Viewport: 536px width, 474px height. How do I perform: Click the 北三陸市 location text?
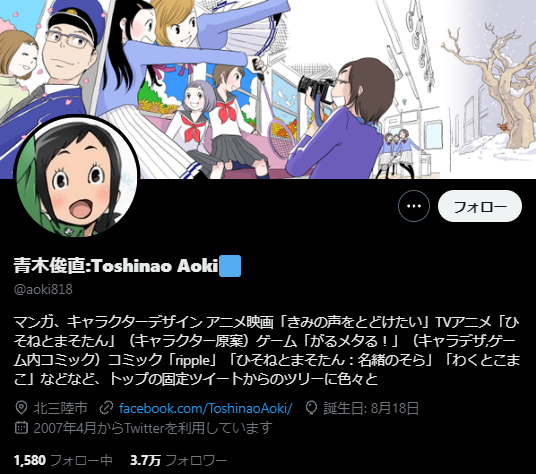click(x=61, y=408)
